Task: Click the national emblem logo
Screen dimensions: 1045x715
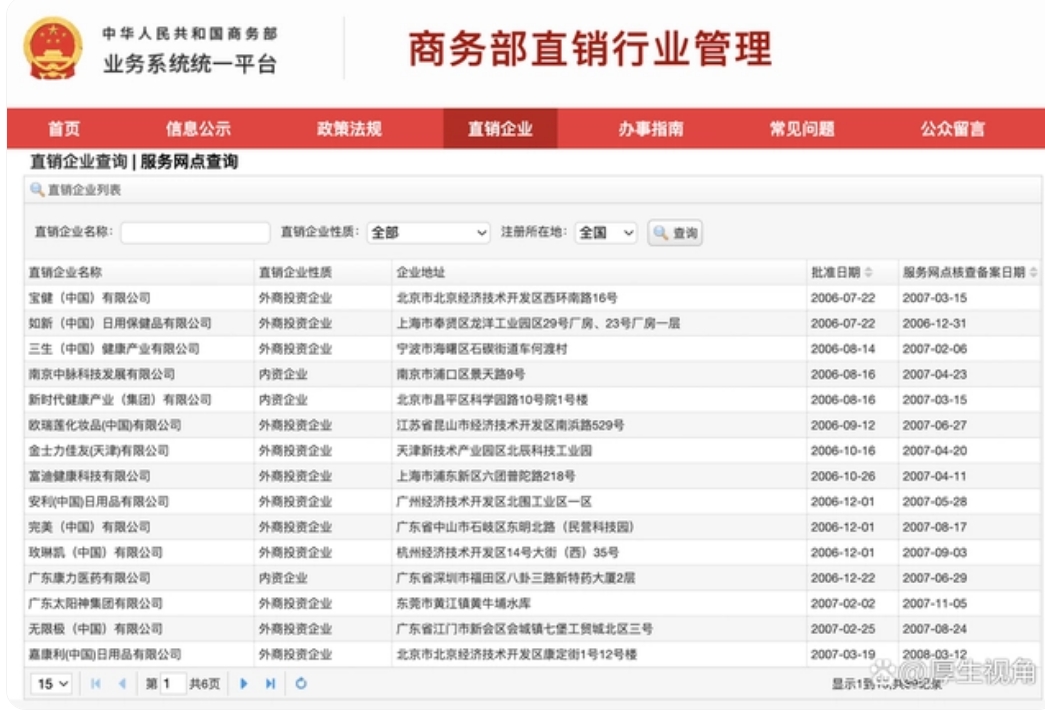Action: [53, 48]
